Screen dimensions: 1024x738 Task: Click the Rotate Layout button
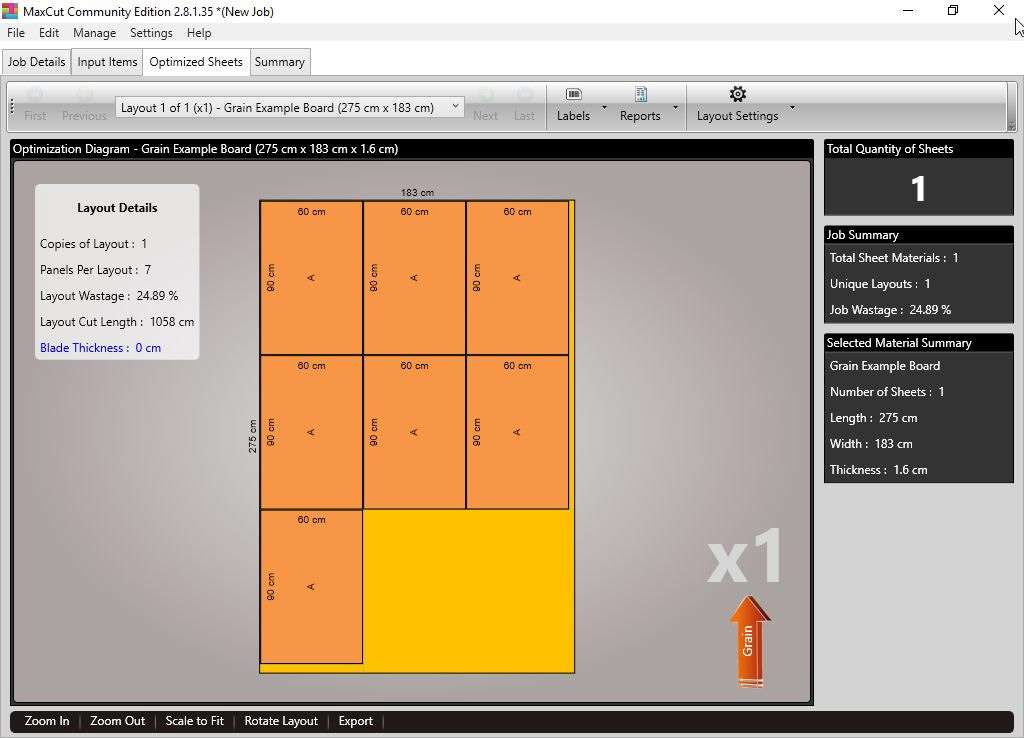coord(281,721)
